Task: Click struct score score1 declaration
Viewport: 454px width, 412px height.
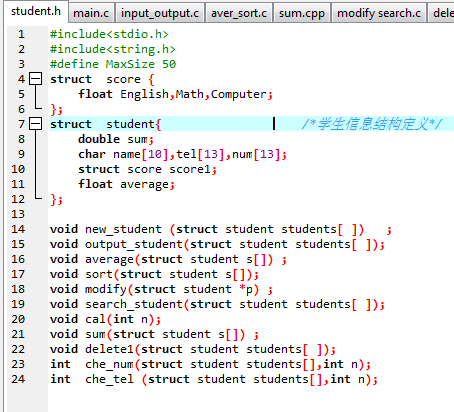Action: [x=147, y=169]
